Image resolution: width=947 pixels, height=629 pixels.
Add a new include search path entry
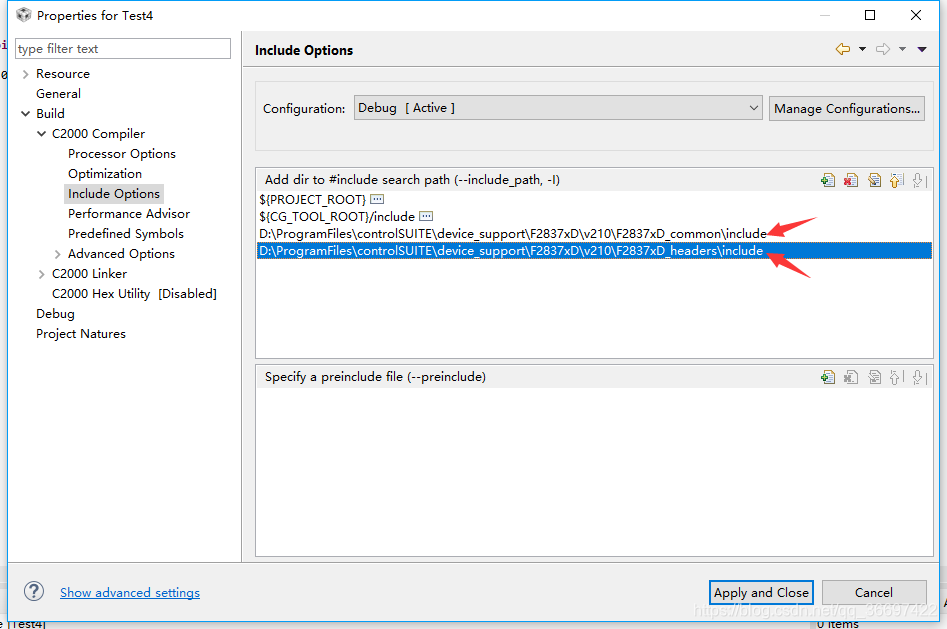[x=828, y=180]
